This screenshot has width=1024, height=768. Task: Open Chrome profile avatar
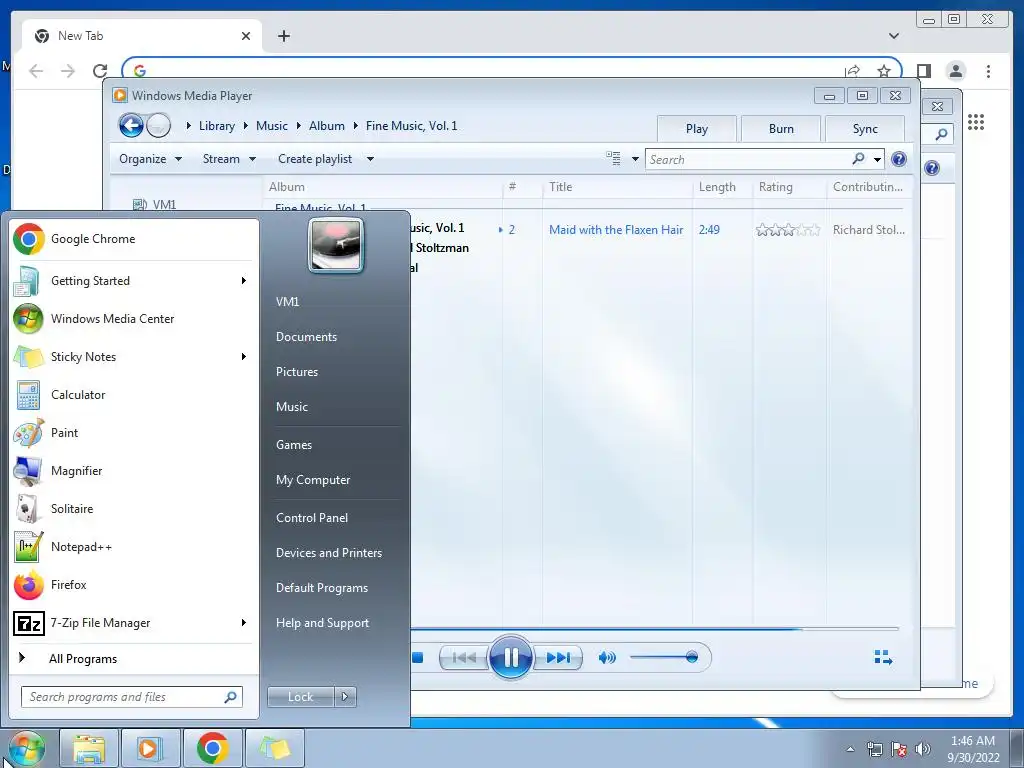[x=955, y=71]
